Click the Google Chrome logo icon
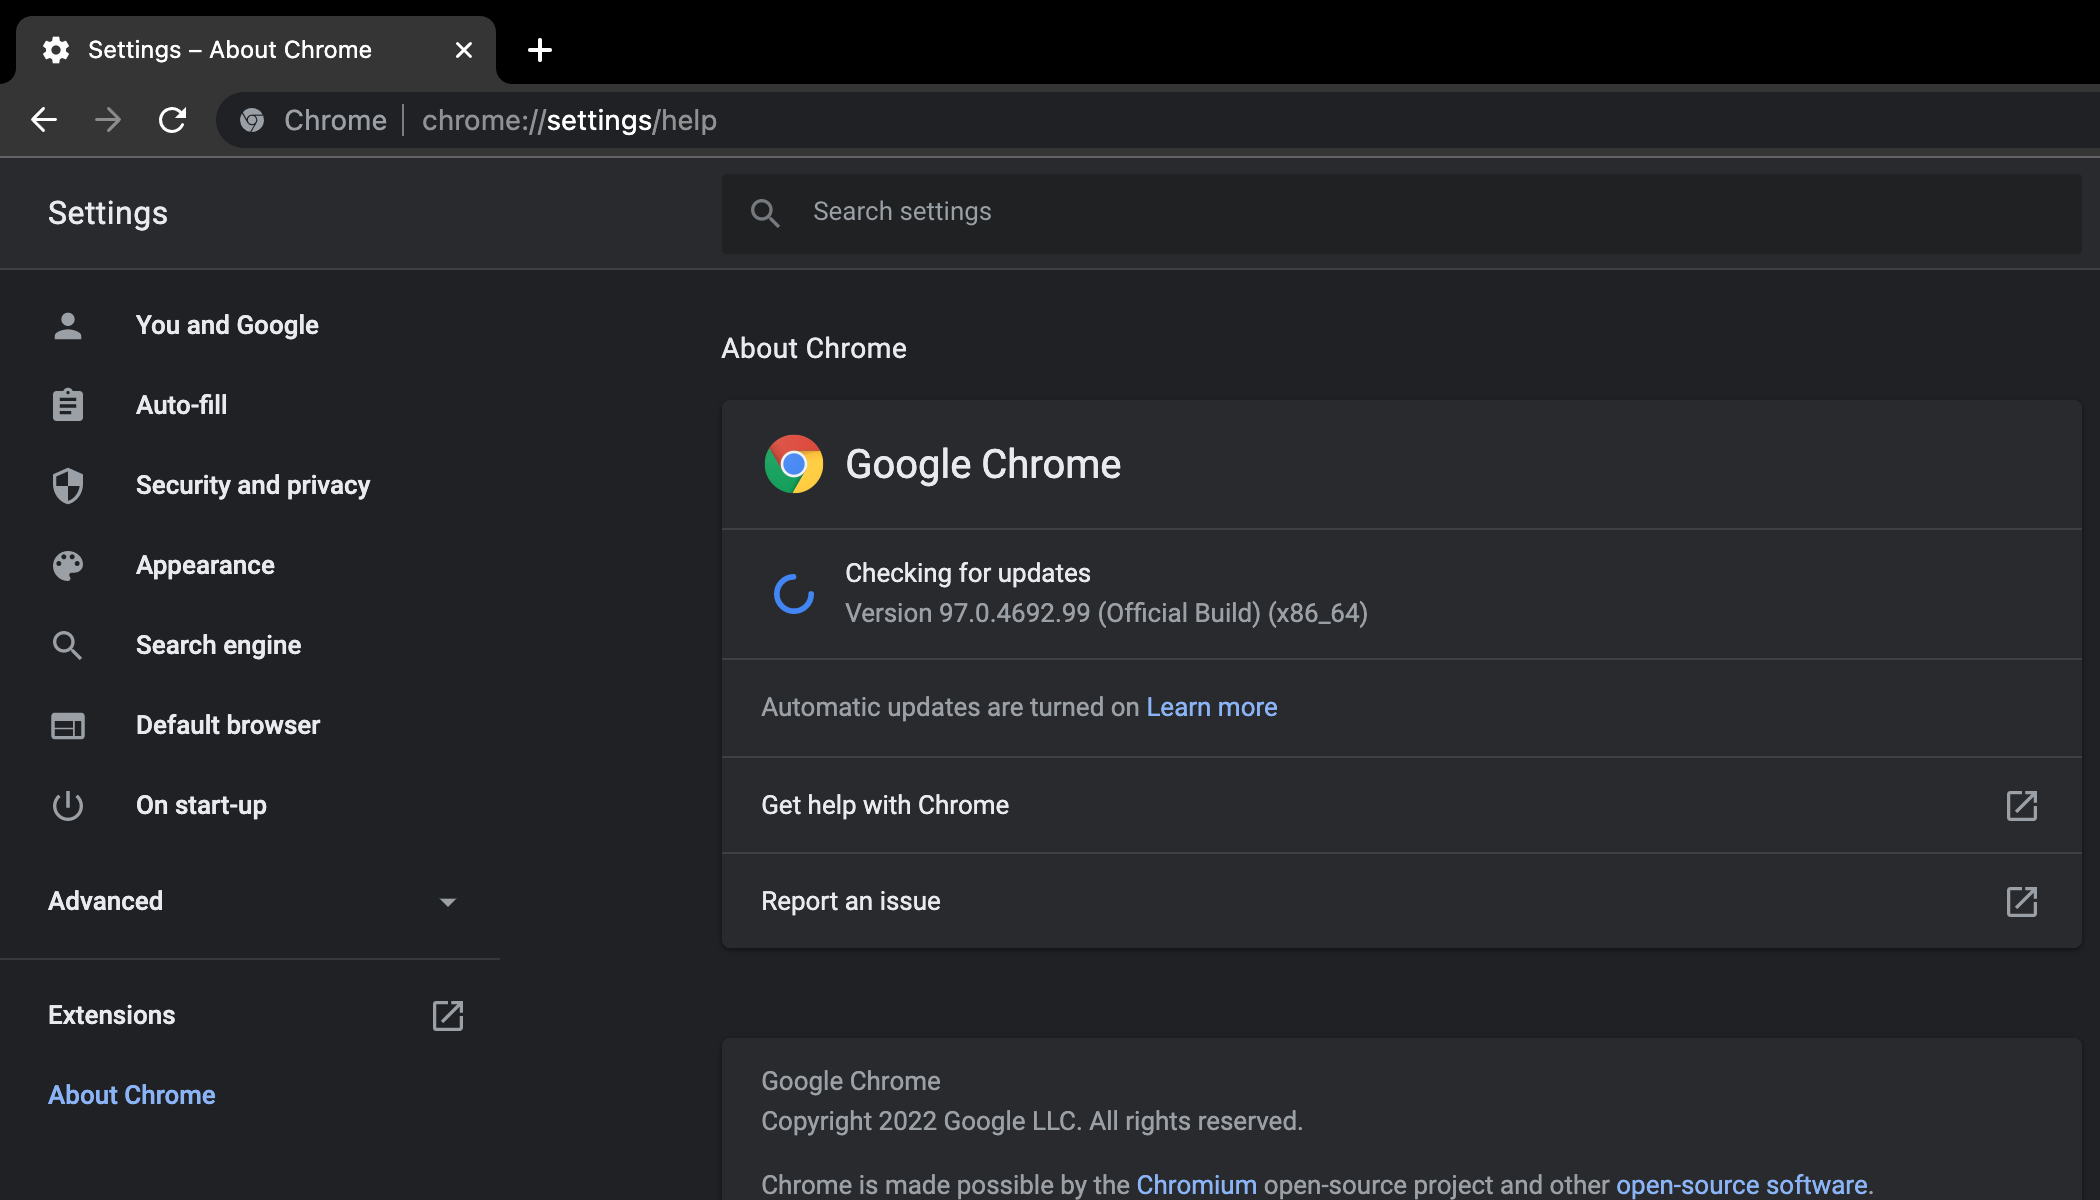The width and height of the screenshot is (2100, 1200). click(795, 464)
